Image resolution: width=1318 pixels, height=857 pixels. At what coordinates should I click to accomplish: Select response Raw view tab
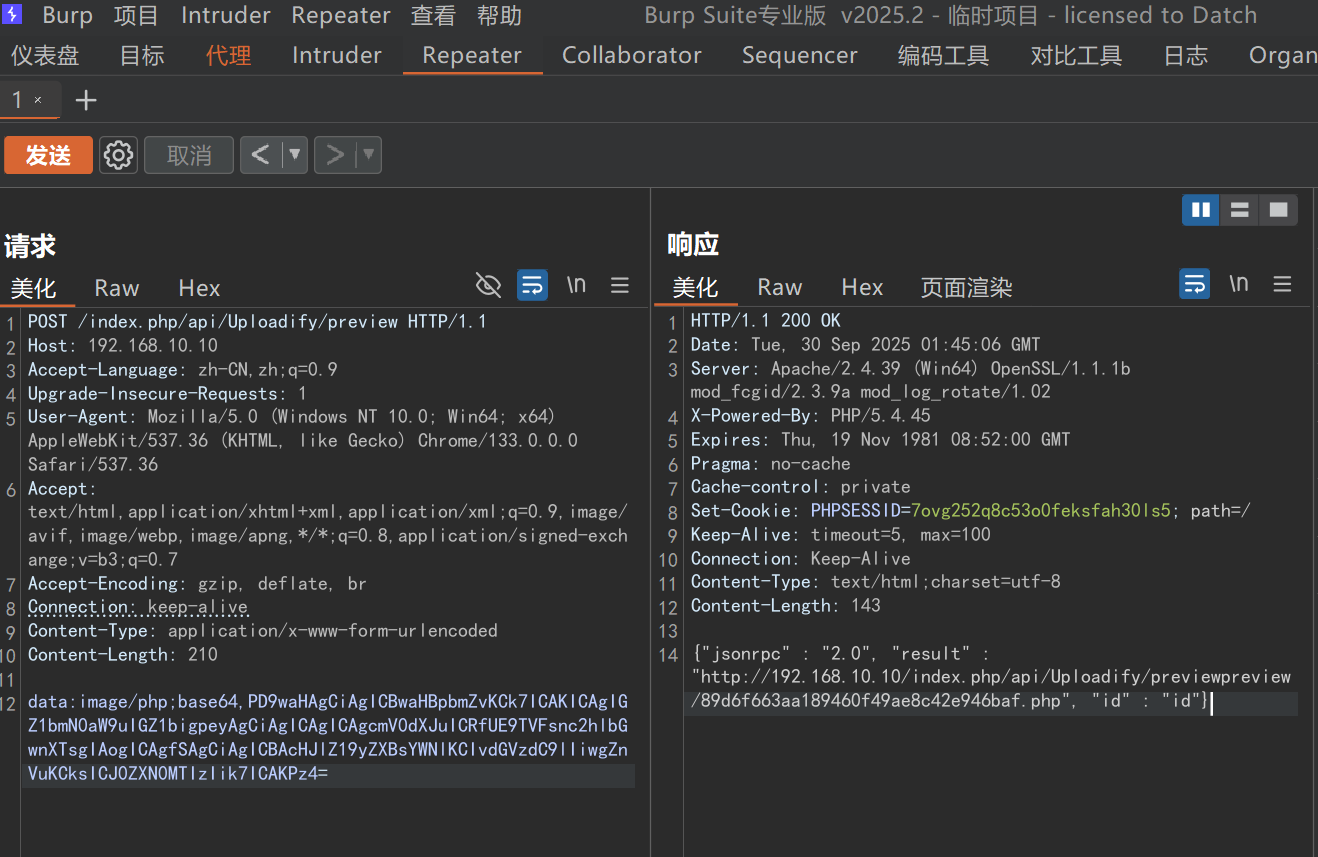pyautogui.click(x=780, y=287)
